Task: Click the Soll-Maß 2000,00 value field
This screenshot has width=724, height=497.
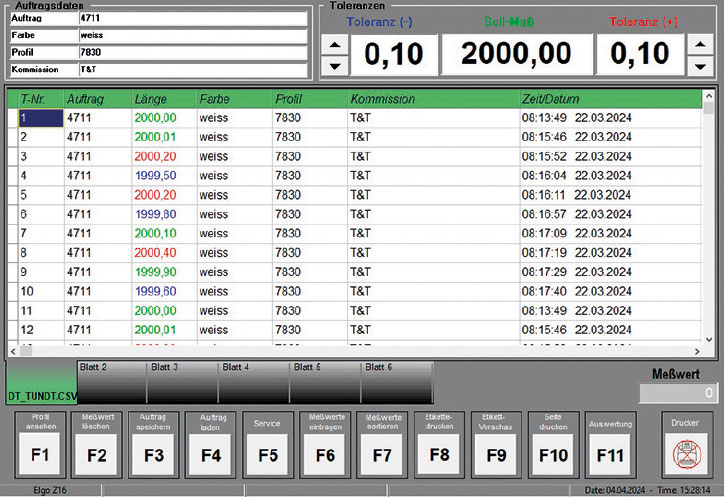Action: click(516, 54)
